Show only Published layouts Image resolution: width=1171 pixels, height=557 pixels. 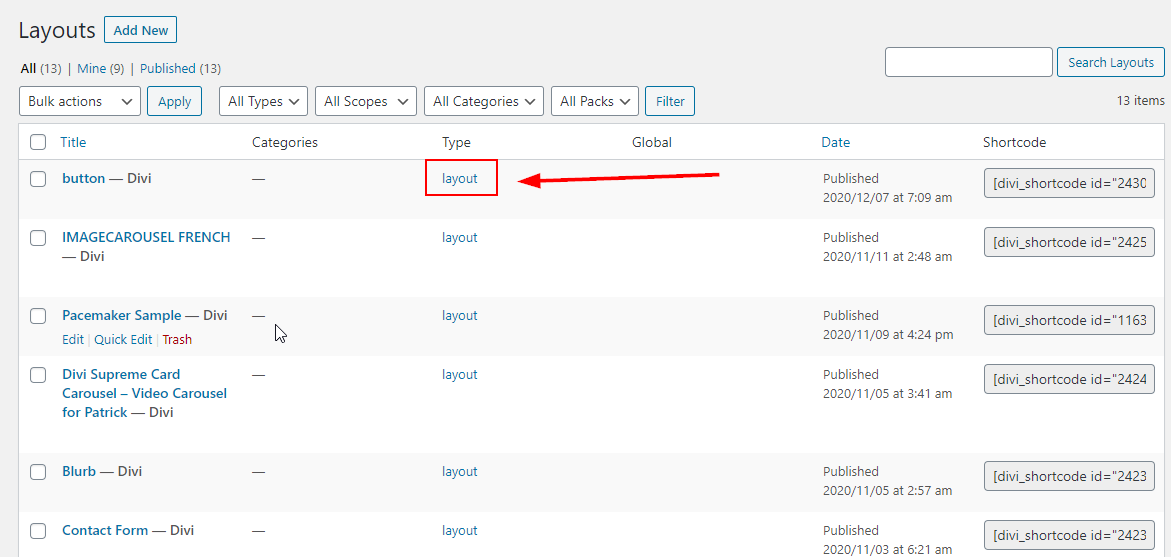(x=168, y=68)
